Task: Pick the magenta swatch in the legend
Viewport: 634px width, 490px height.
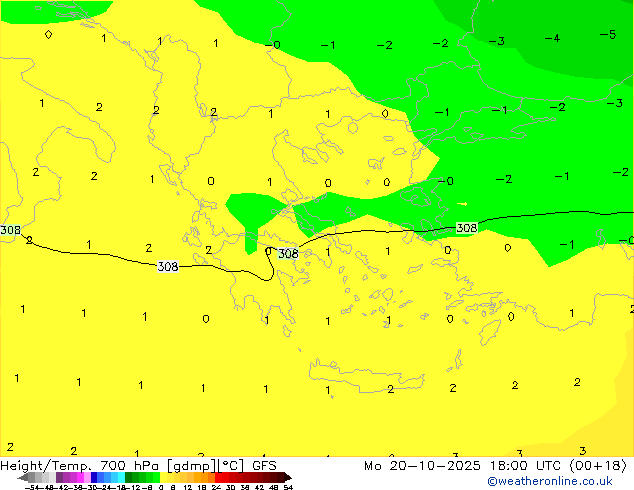Action: click(80, 477)
